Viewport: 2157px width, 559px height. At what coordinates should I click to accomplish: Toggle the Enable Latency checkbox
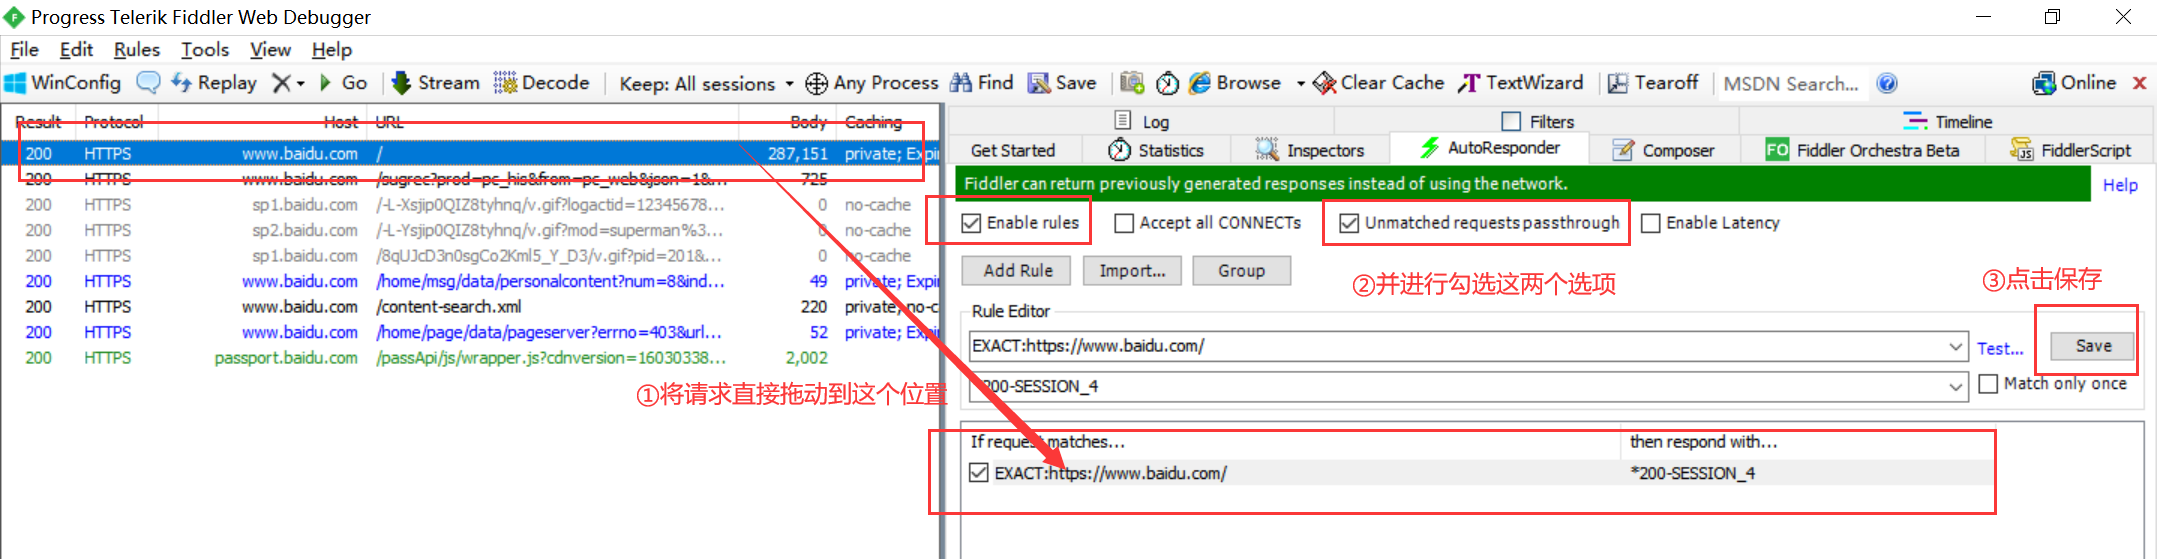[1651, 223]
